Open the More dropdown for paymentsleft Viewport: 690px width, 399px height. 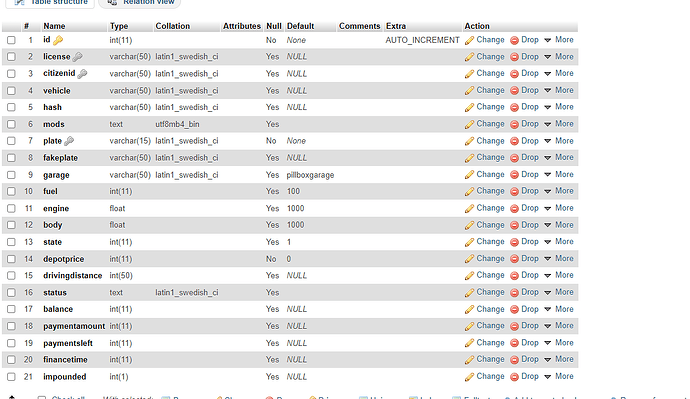(x=559, y=343)
